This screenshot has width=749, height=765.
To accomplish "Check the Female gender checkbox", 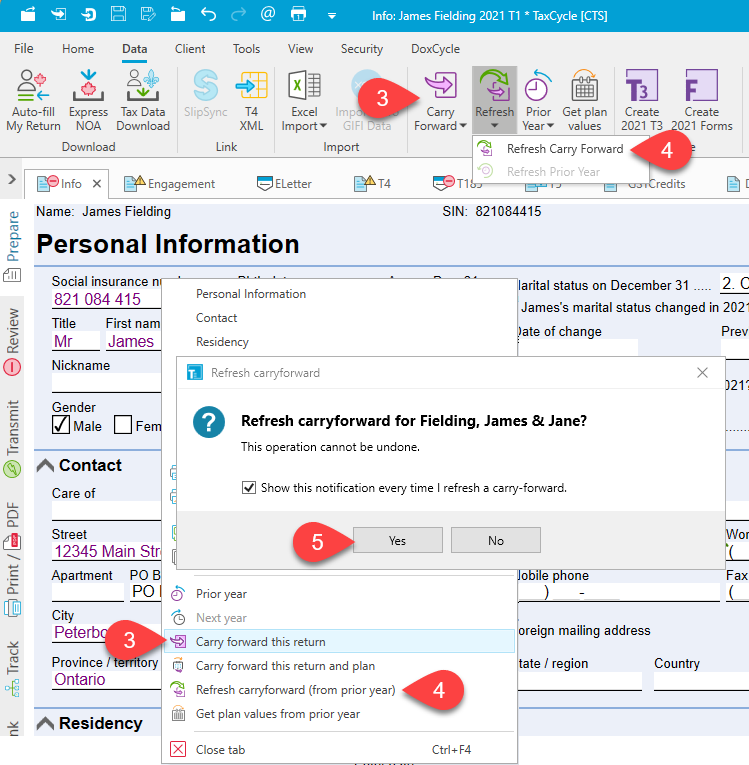I will tap(123, 425).
